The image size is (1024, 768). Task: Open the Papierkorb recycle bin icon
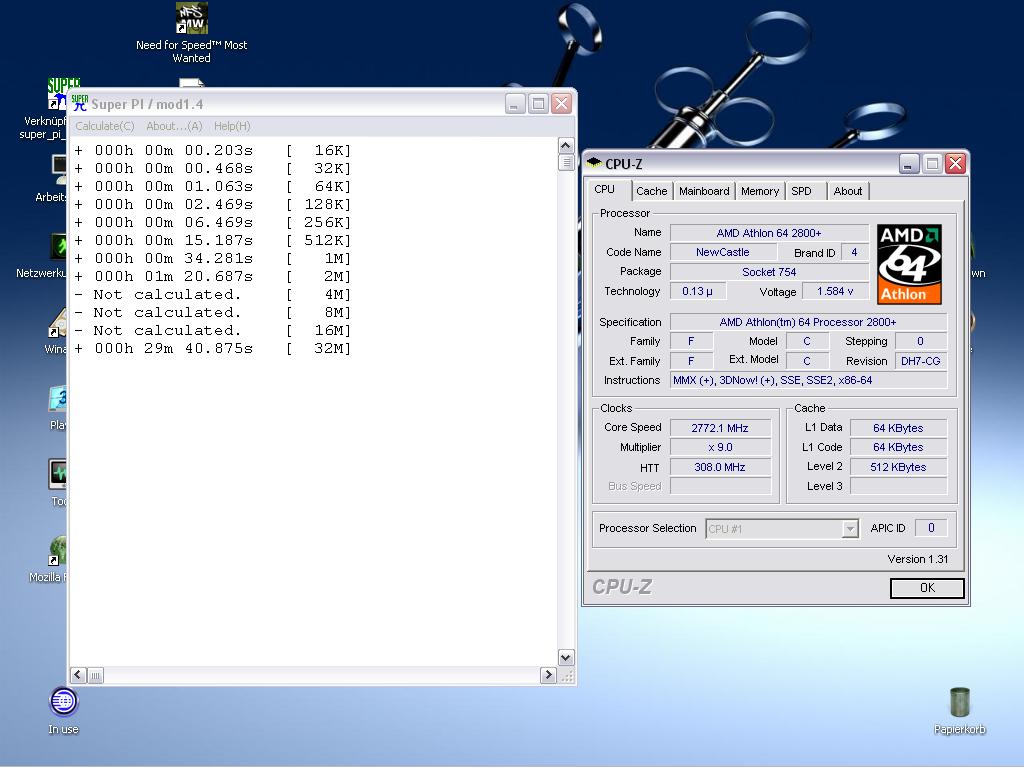click(x=959, y=702)
